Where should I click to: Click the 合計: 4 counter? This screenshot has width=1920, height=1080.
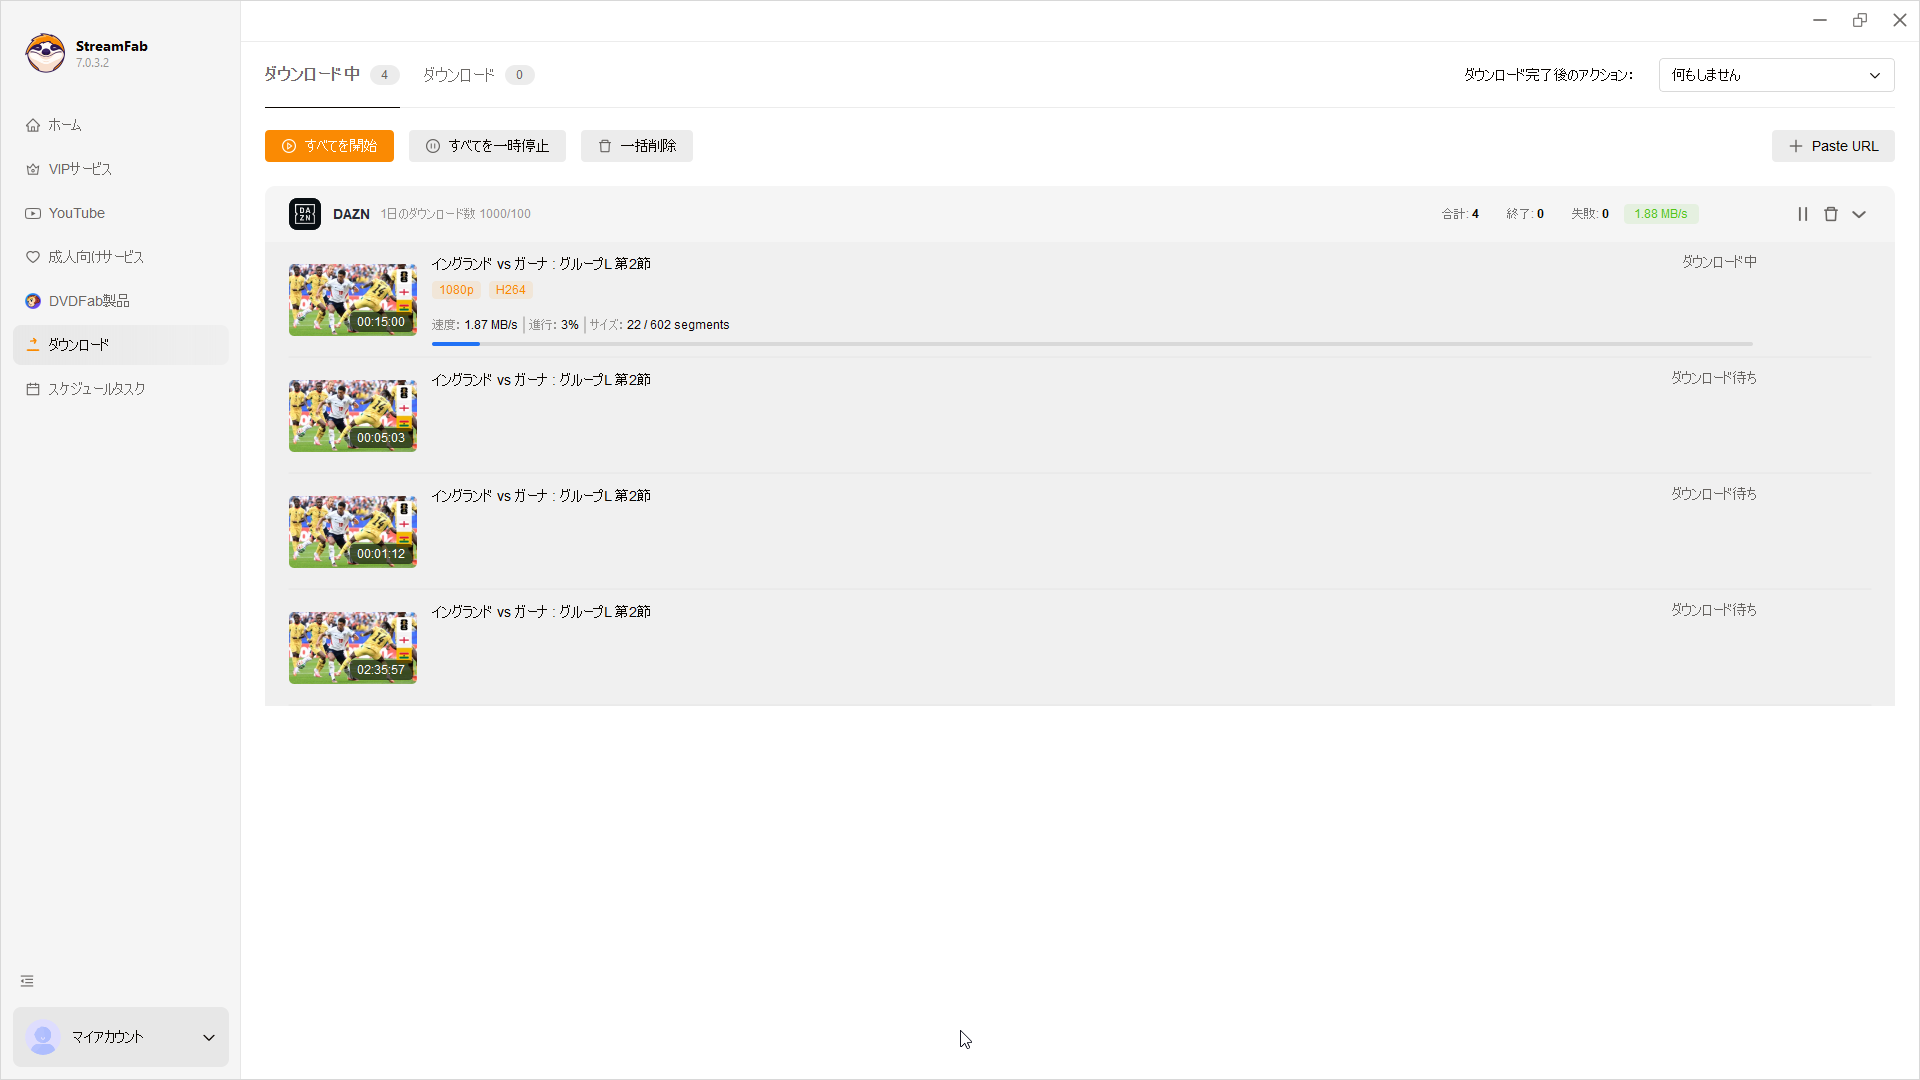coord(1460,214)
